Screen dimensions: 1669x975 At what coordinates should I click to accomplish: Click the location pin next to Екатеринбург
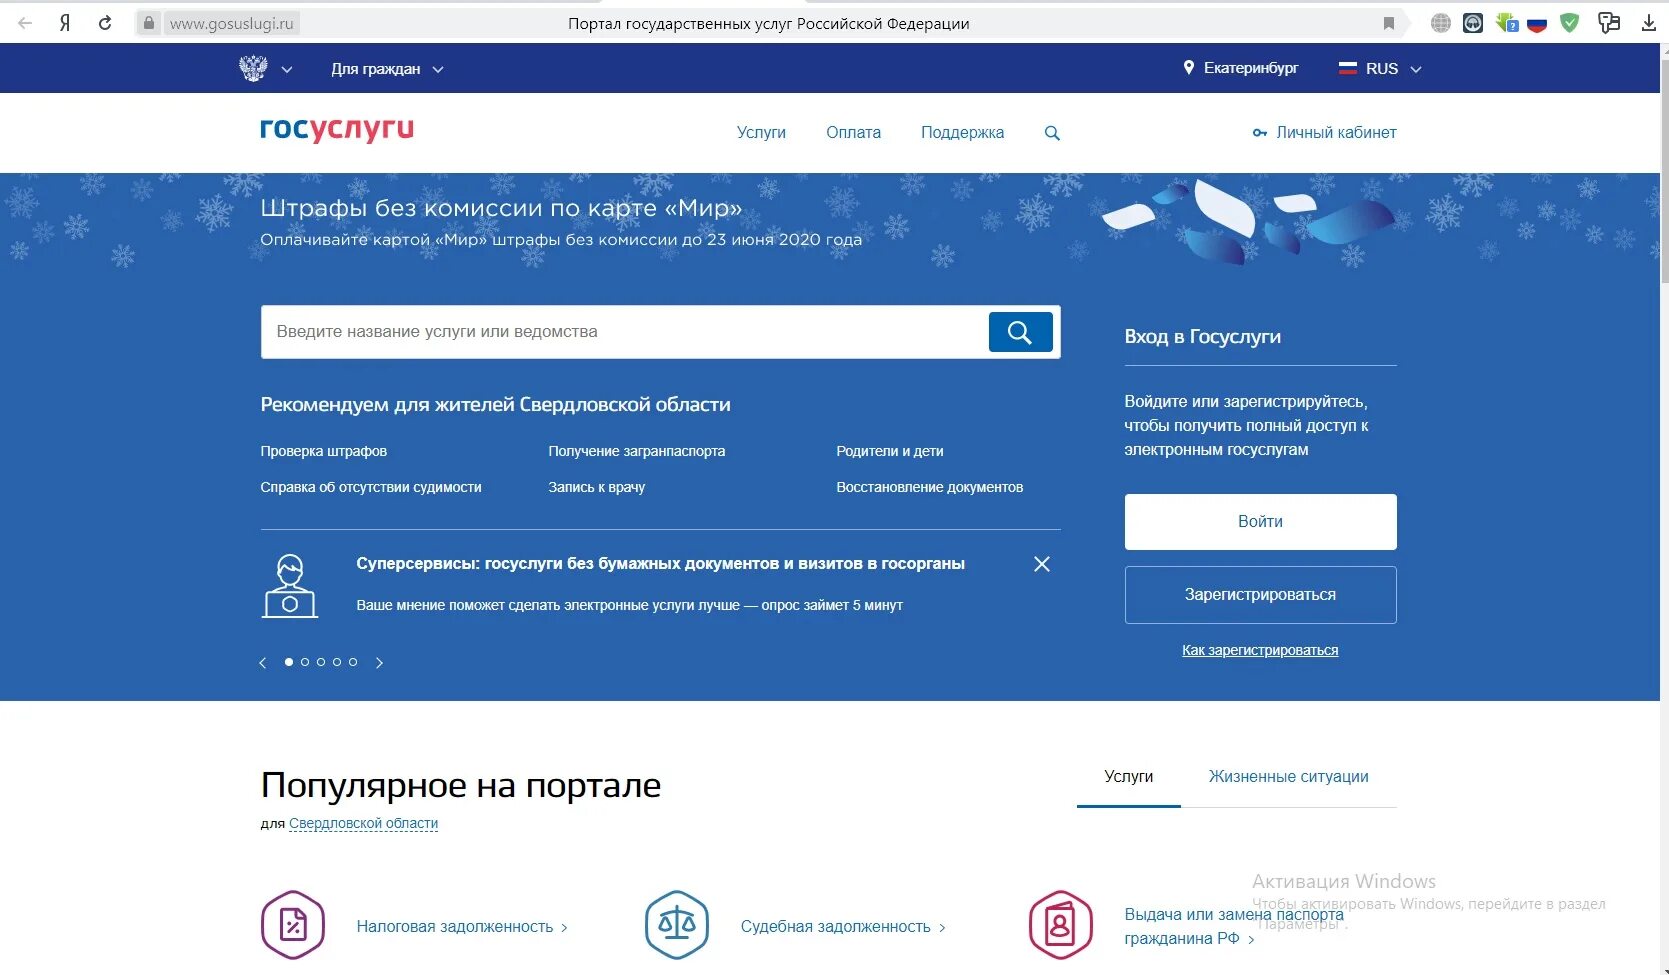pyautogui.click(x=1189, y=68)
